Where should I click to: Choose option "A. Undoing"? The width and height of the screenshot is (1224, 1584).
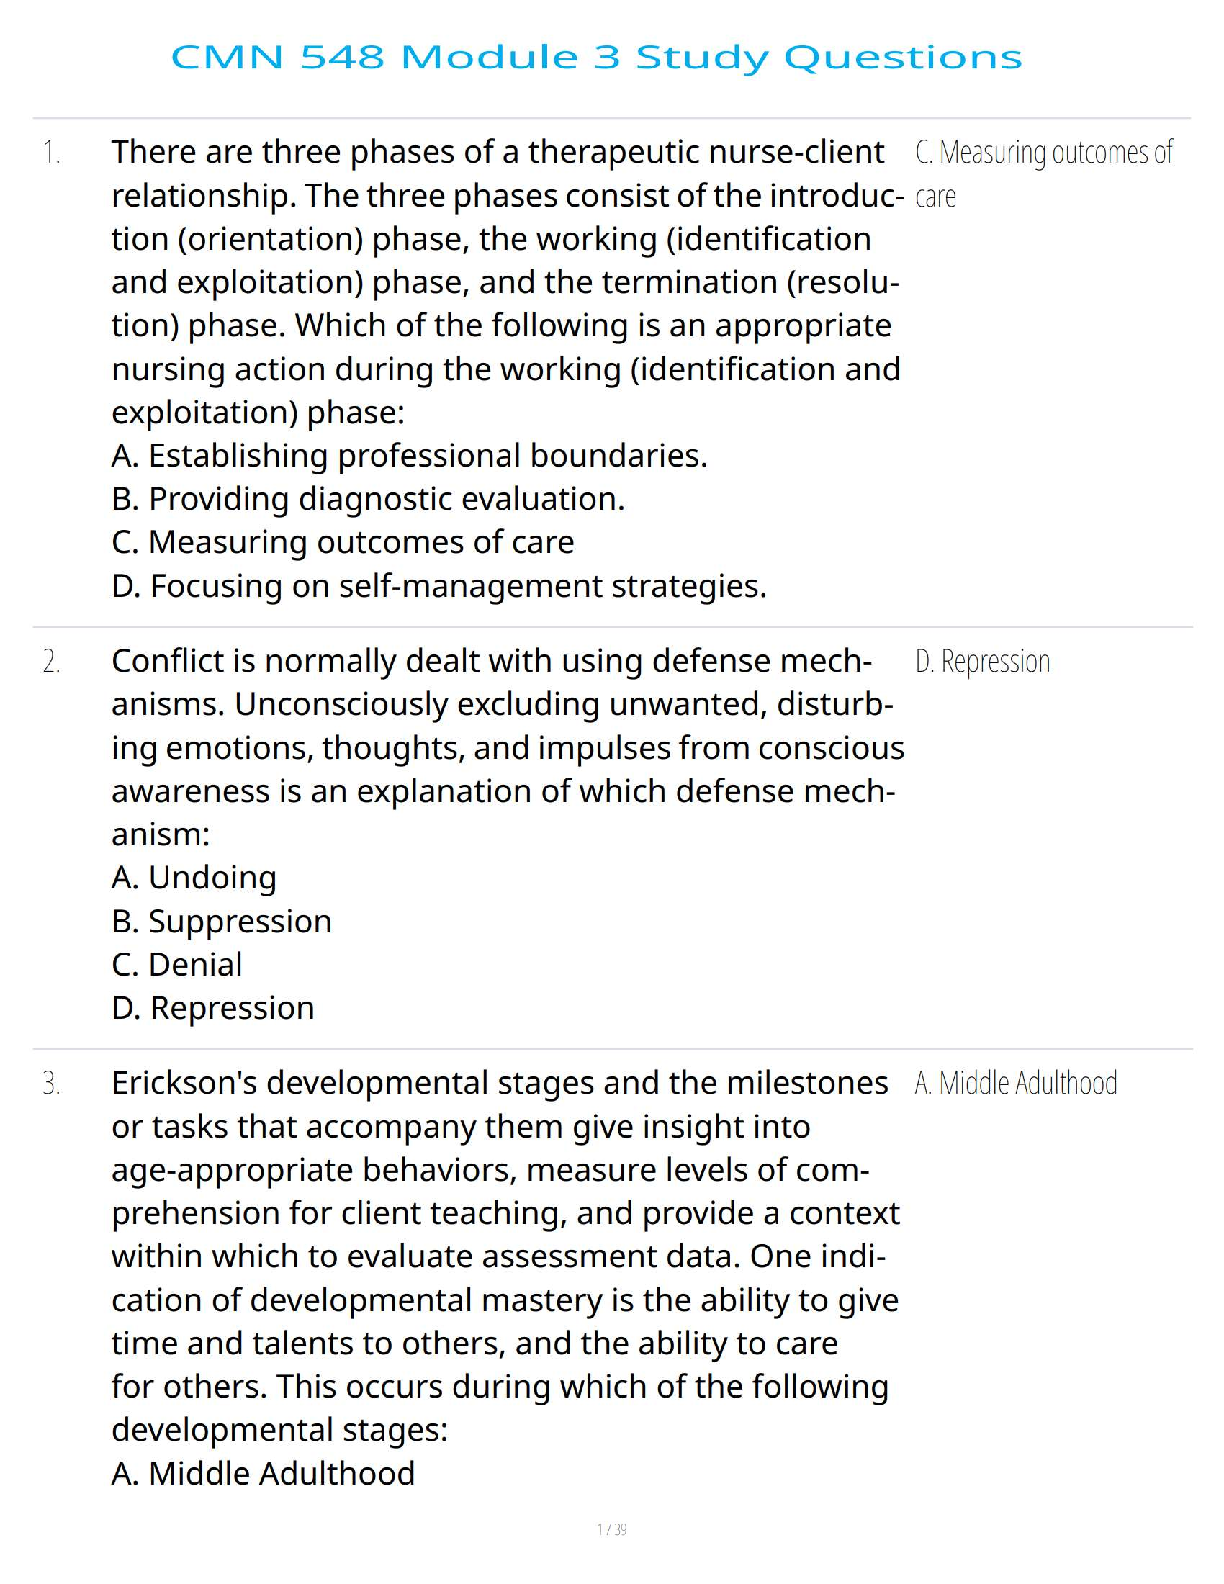[194, 878]
